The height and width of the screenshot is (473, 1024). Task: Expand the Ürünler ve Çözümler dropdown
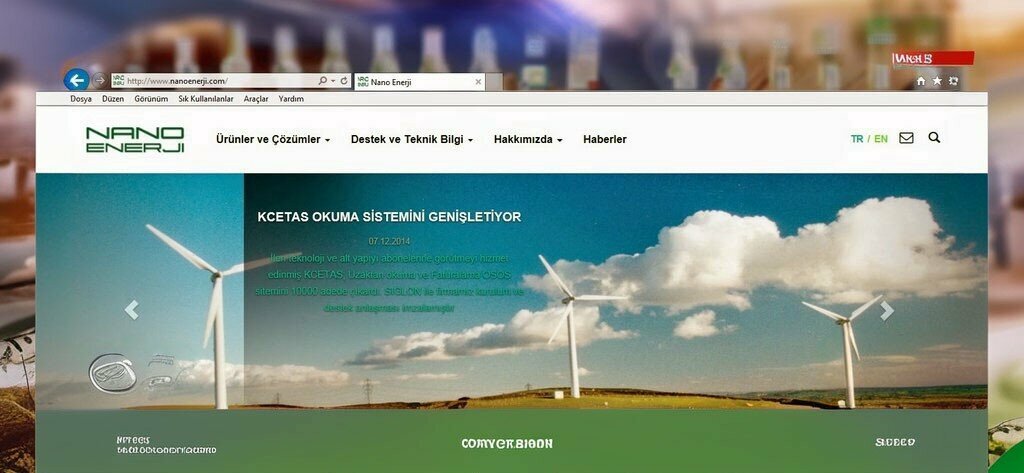273,139
